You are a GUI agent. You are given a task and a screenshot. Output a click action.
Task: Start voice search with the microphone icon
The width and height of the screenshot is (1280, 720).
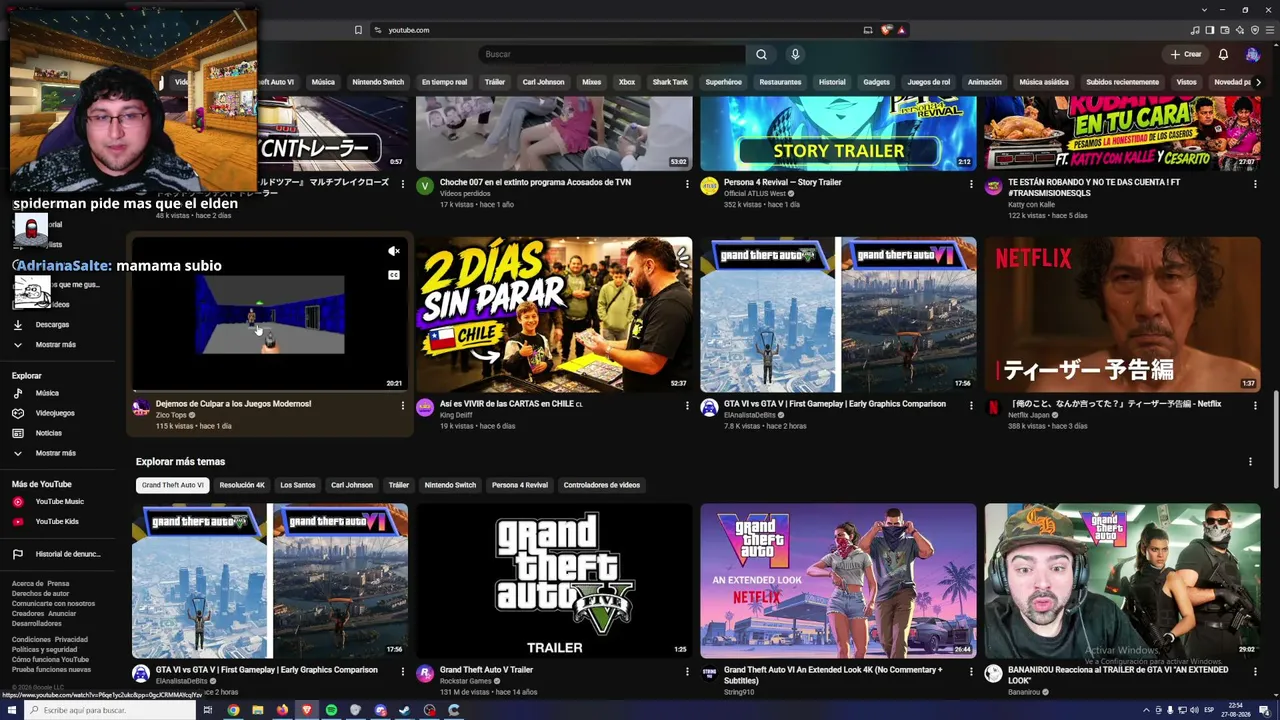coord(795,54)
